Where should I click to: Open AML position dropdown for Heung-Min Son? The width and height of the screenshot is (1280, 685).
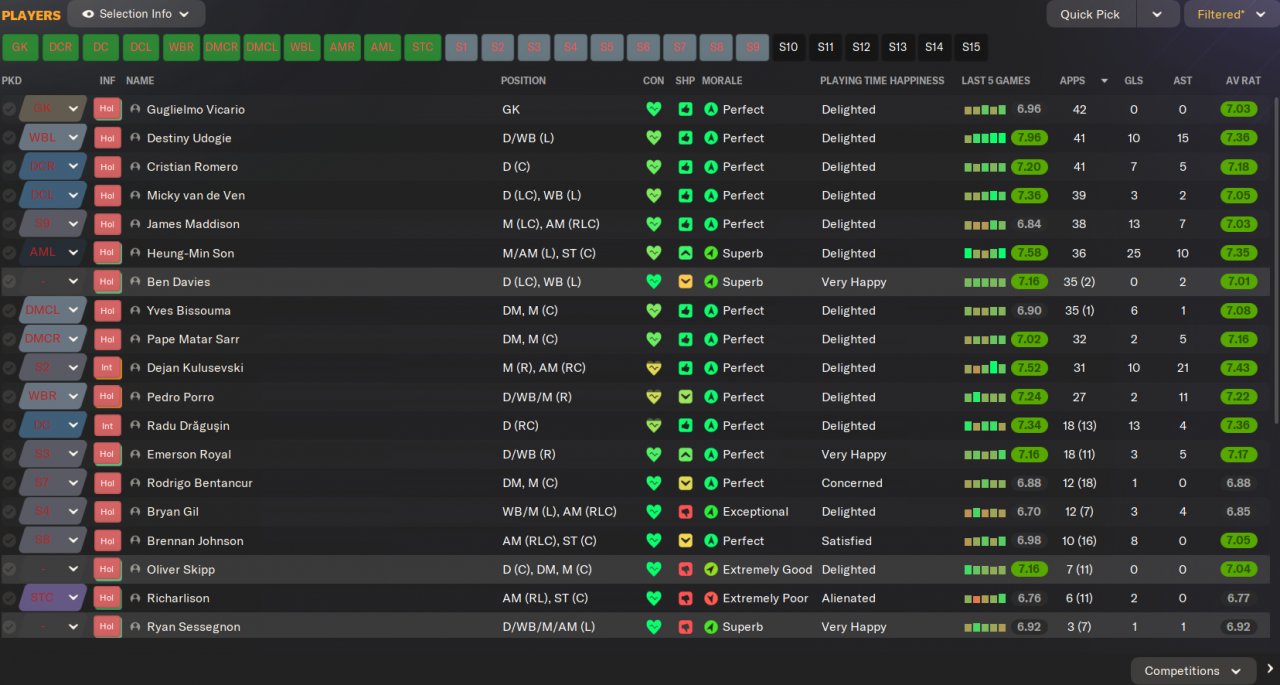click(73, 253)
